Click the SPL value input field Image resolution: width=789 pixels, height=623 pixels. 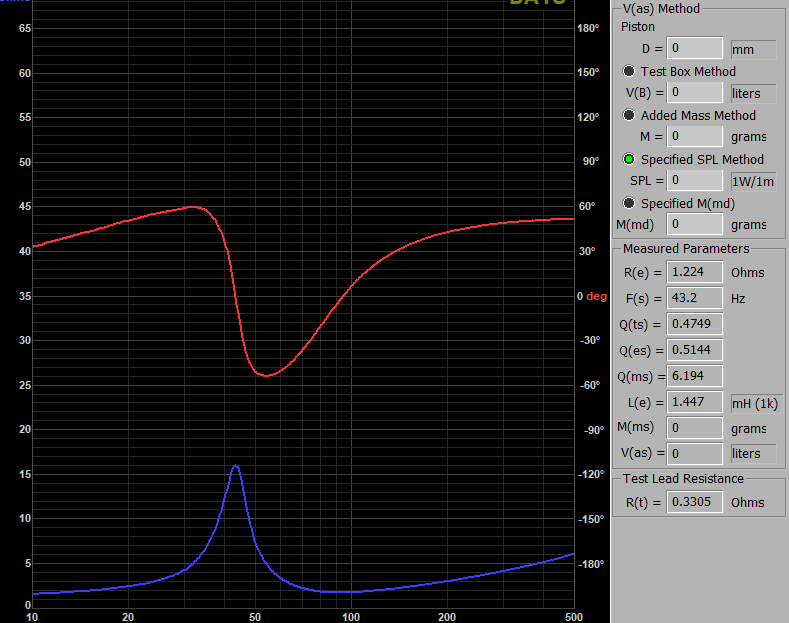click(694, 180)
